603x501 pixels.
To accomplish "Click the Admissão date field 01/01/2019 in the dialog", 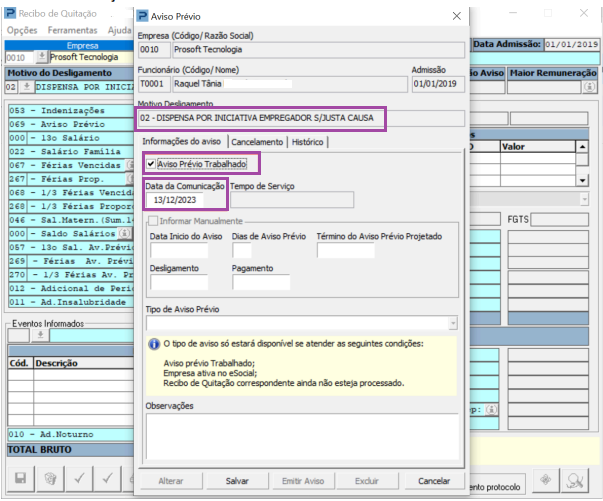I will (438, 84).
